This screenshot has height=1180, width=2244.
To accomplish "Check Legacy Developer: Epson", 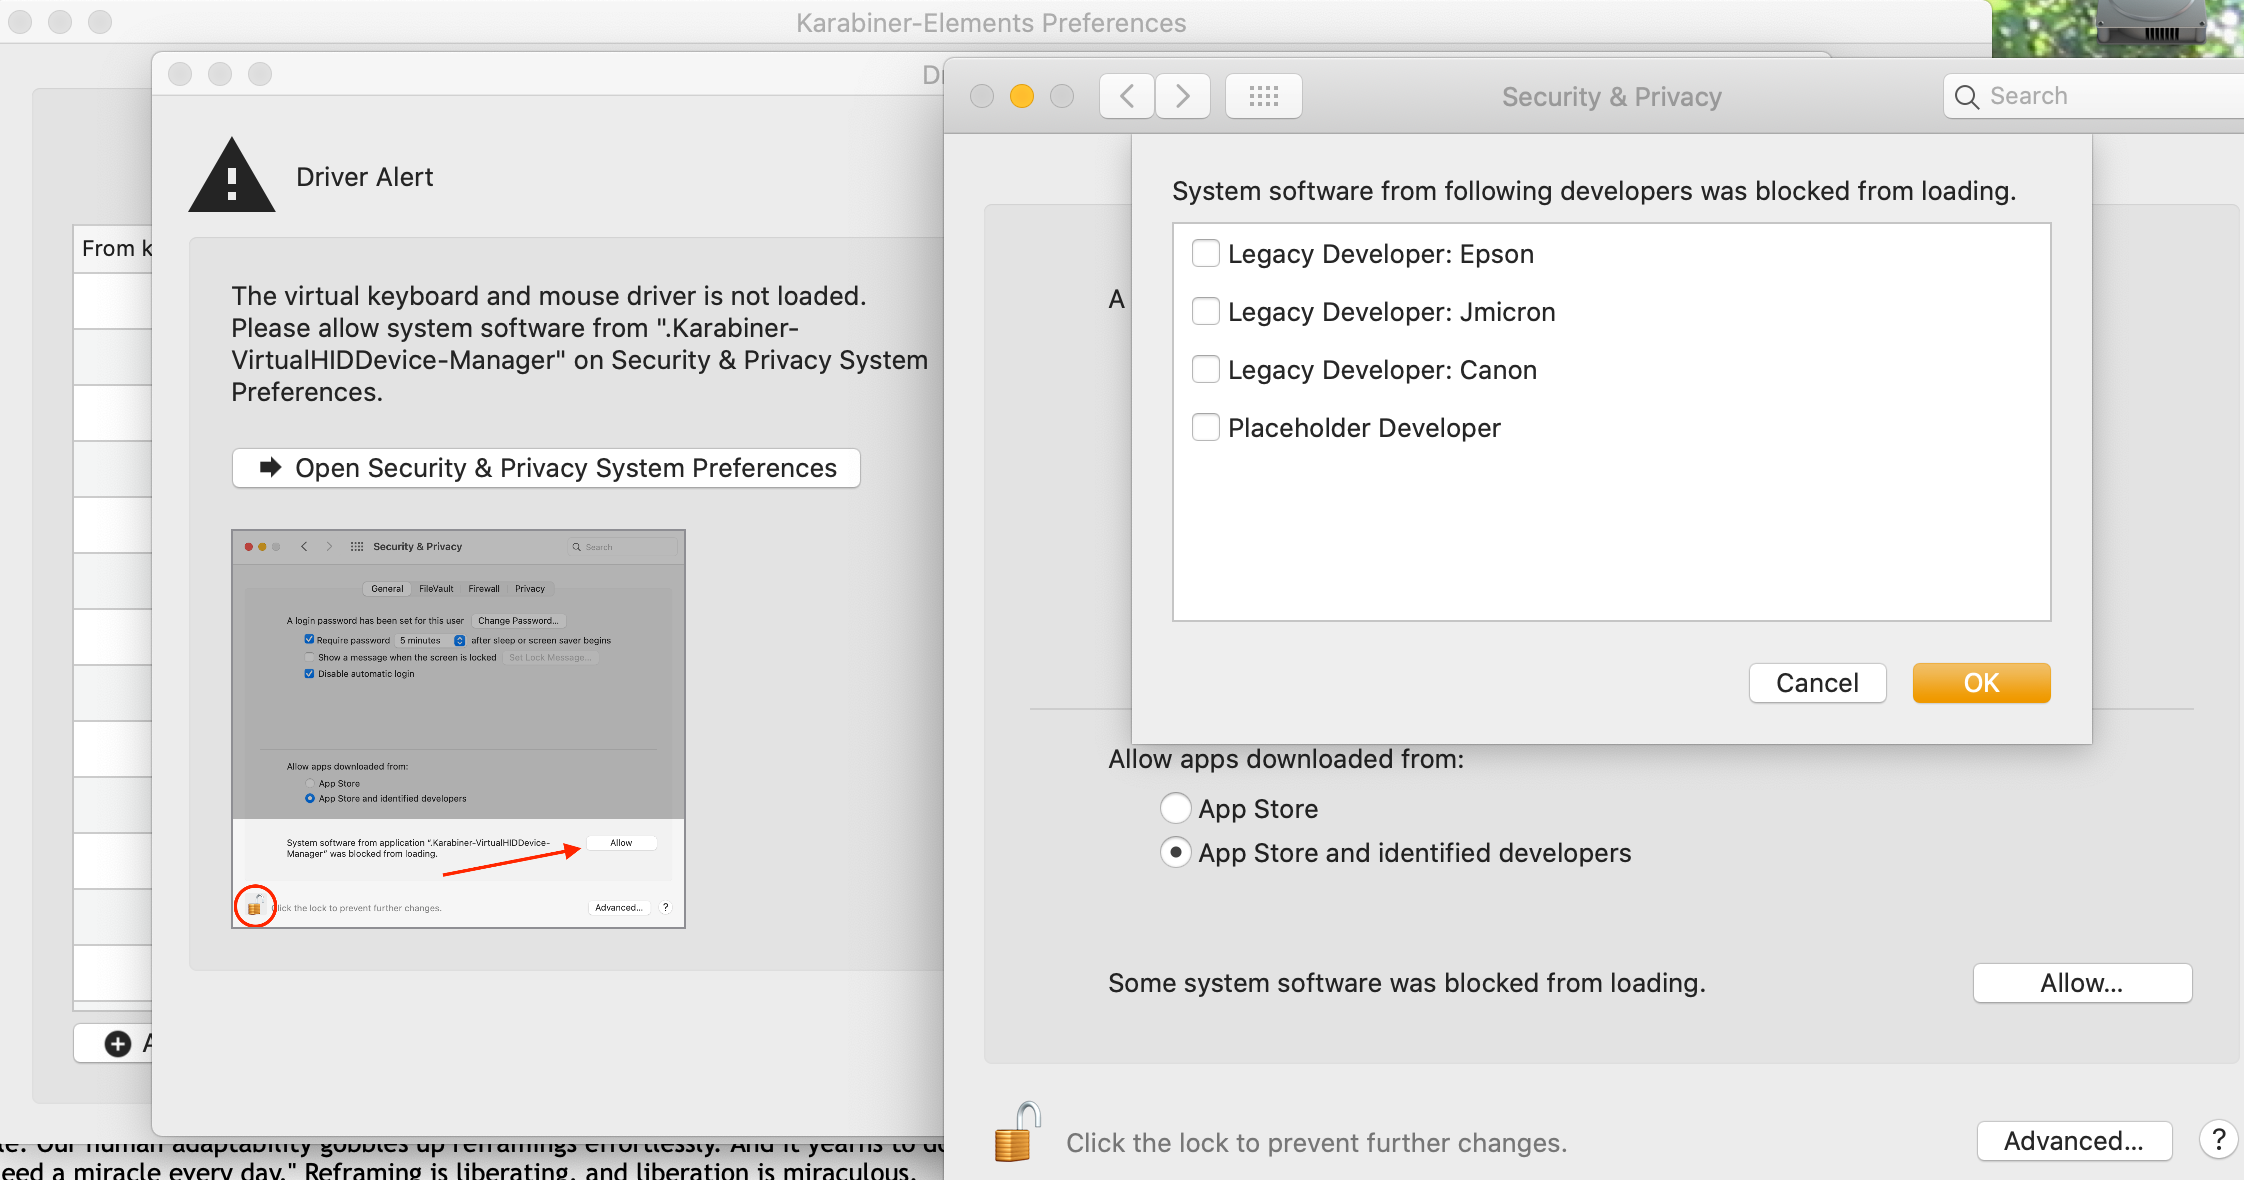I will pyautogui.click(x=1206, y=254).
